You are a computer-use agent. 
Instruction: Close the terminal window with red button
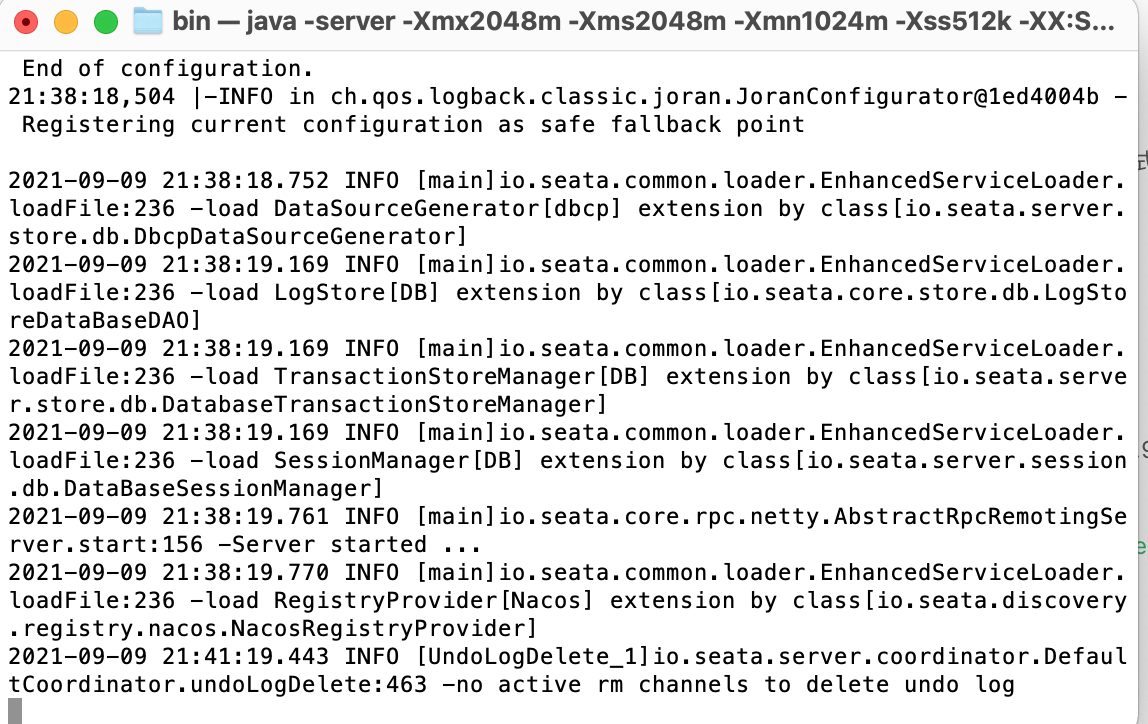[x=26, y=23]
